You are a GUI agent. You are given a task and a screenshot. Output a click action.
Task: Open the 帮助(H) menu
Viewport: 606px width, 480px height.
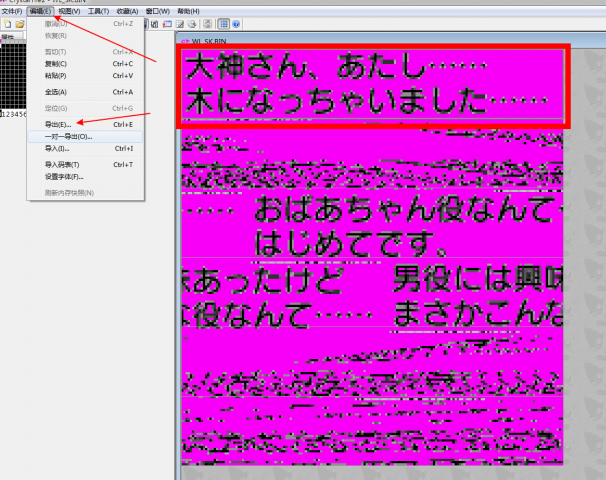click(x=188, y=11)
